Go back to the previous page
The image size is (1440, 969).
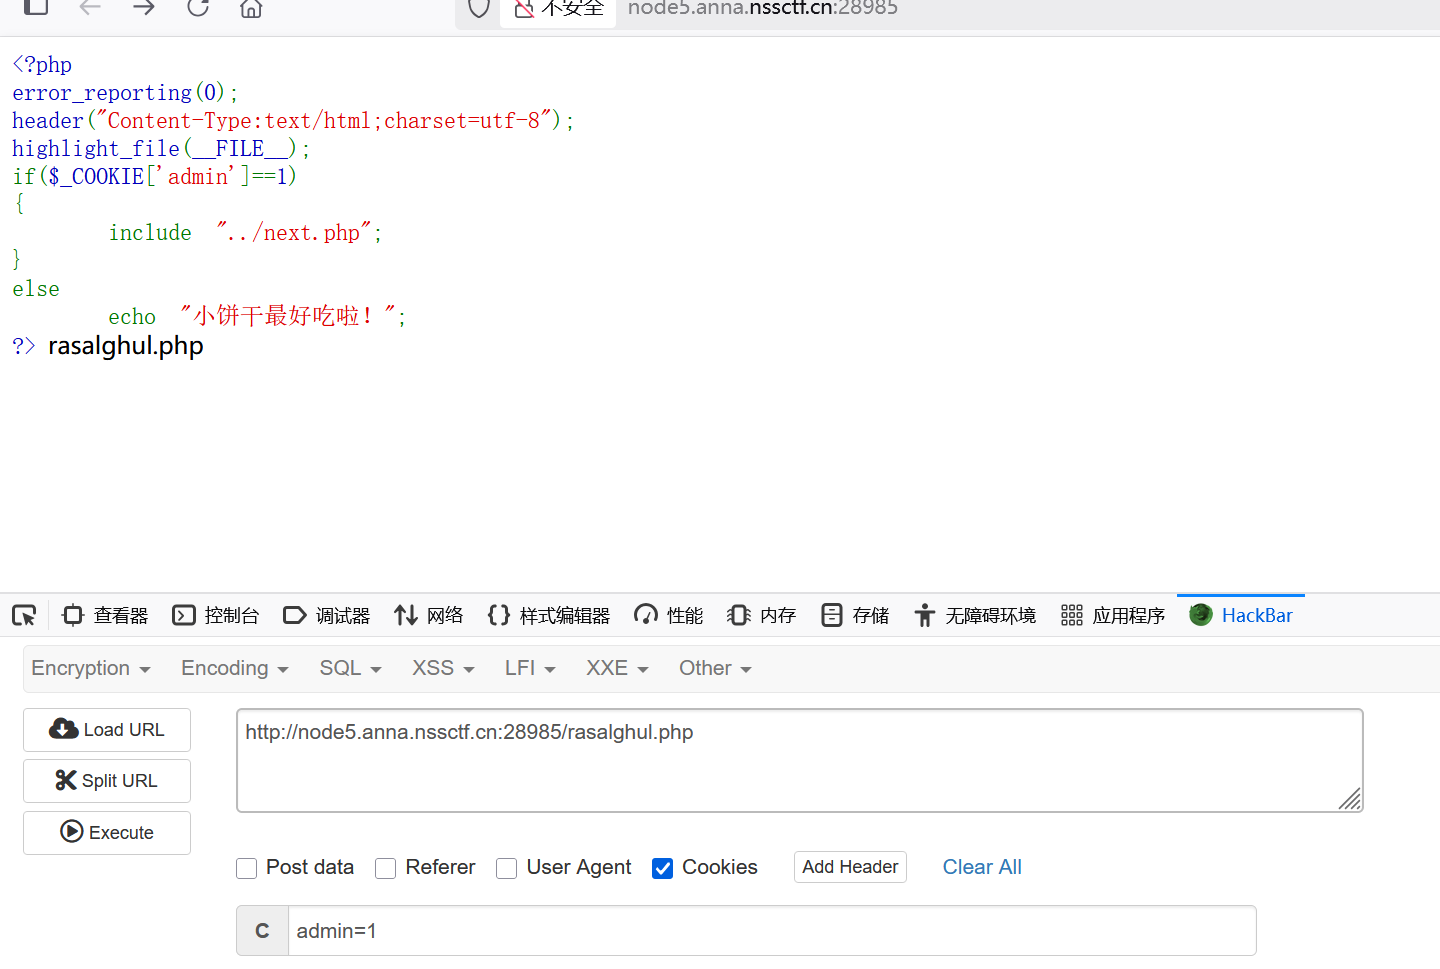pyautogui.click(x=91, y=7)
